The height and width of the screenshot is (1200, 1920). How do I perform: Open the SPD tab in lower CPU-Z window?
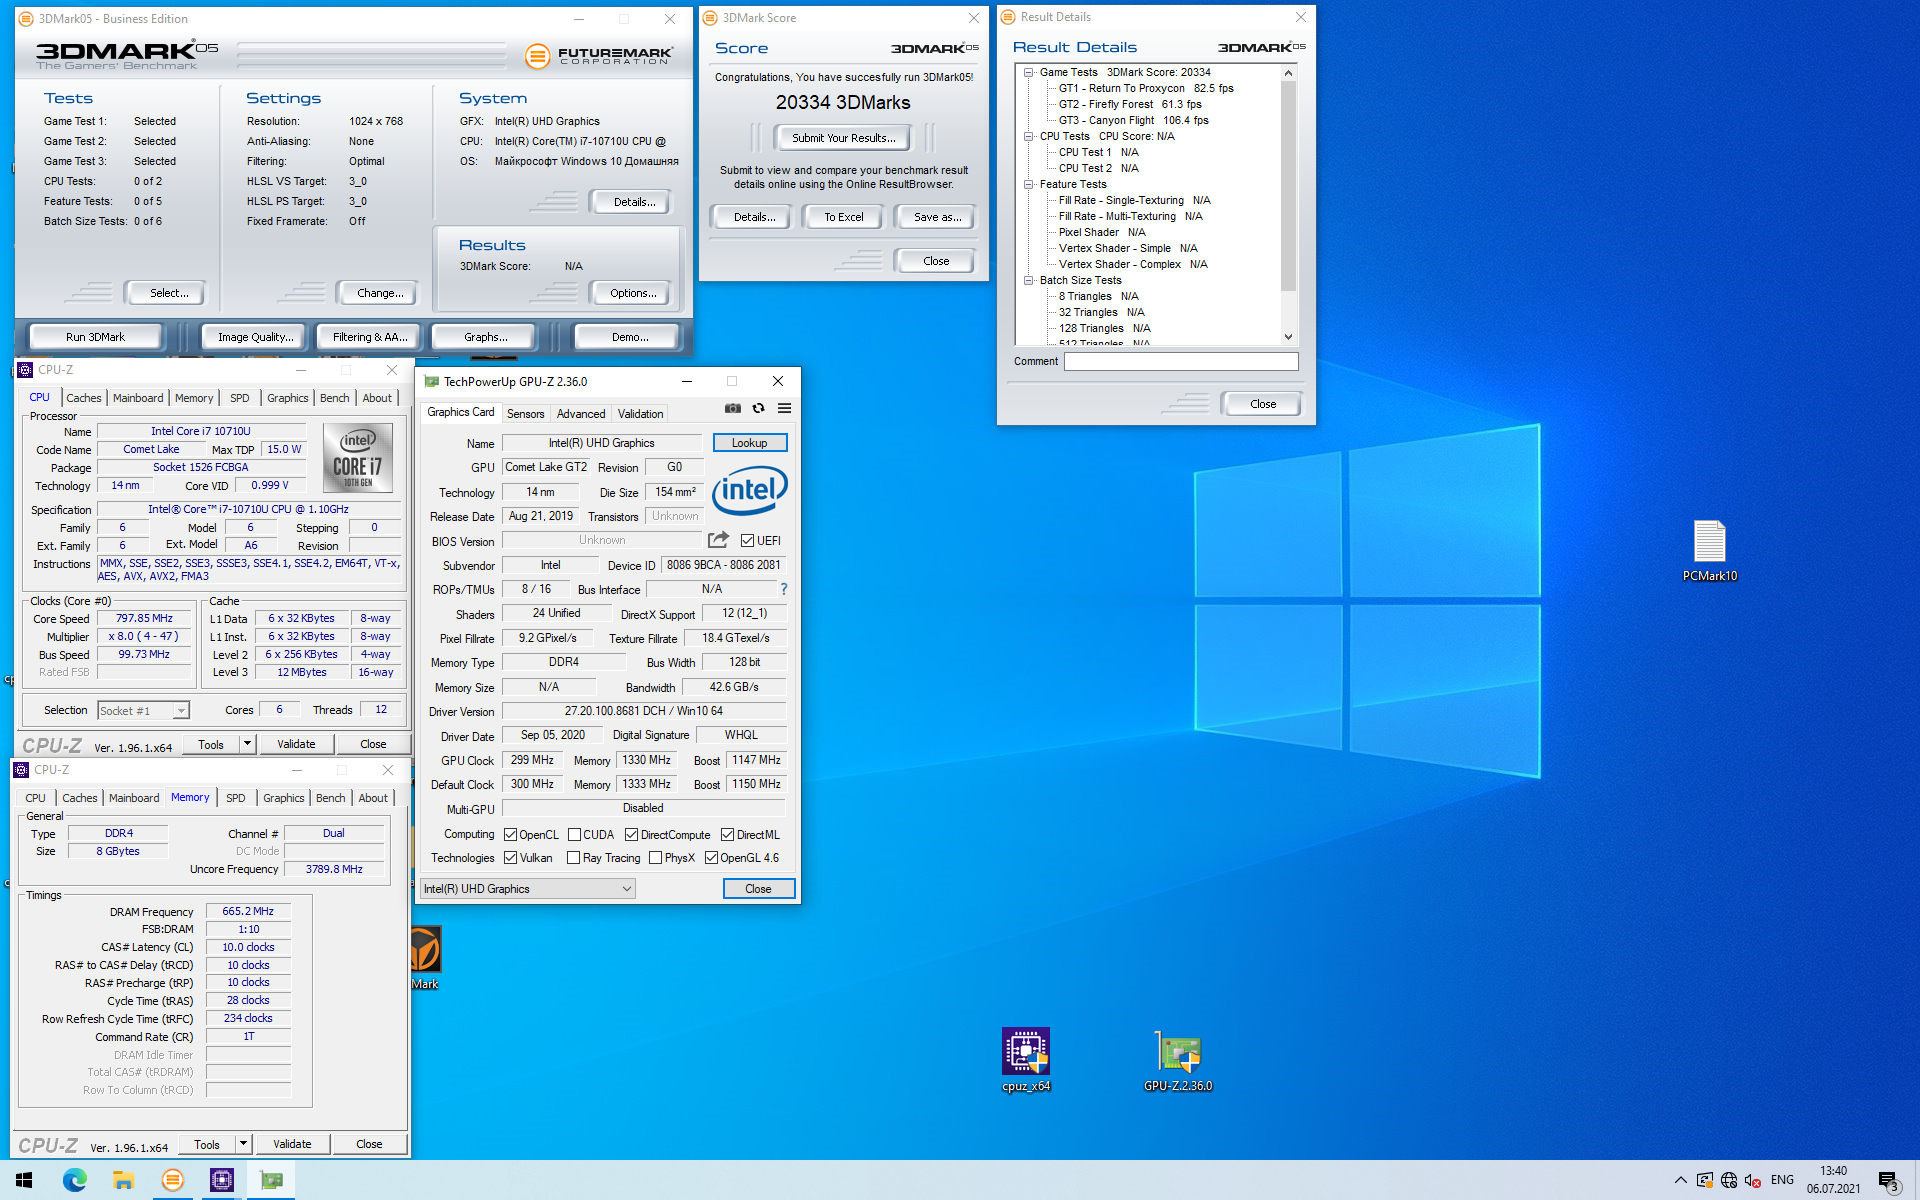point(236,797)
